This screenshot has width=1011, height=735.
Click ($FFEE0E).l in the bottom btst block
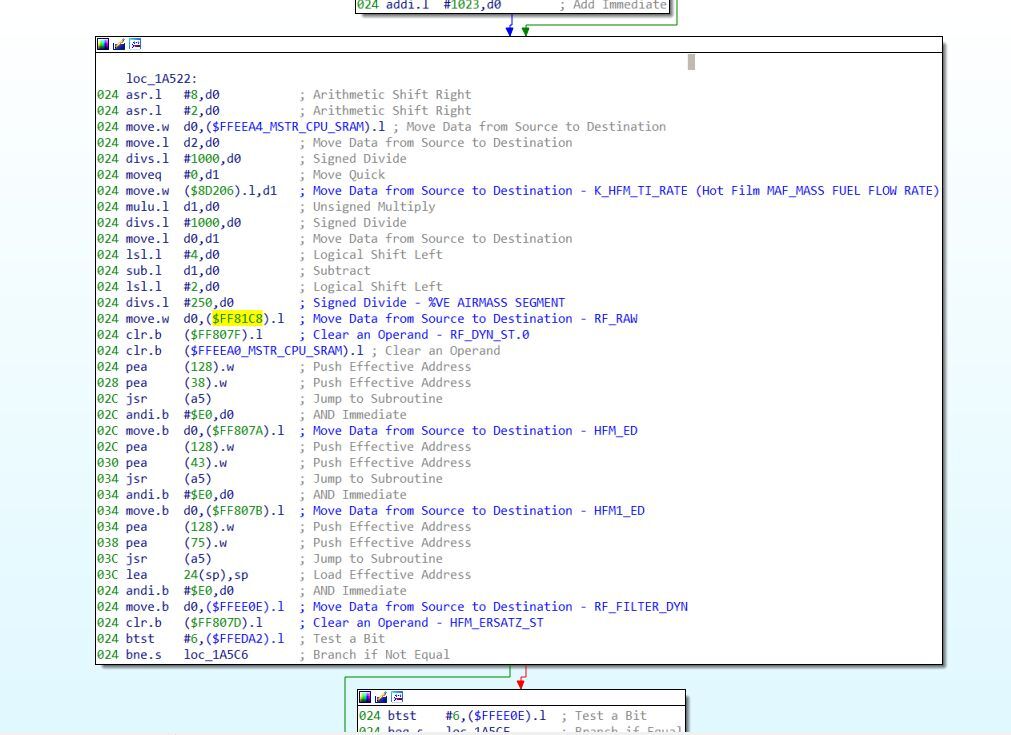[x=507, y=716]
